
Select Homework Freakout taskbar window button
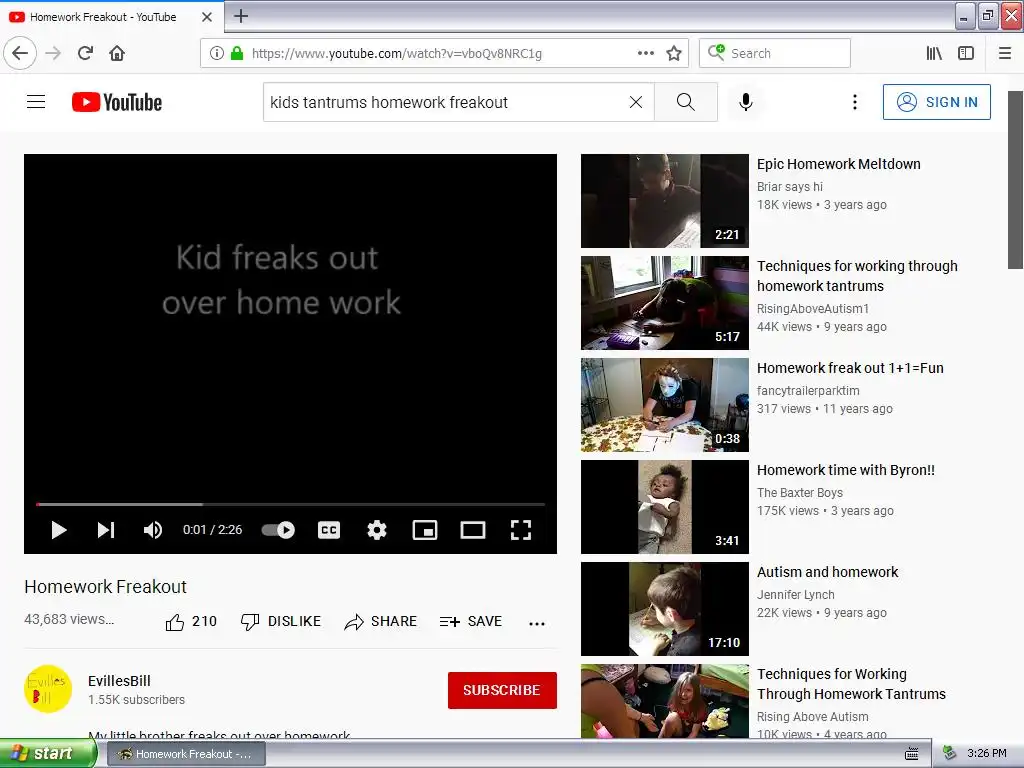186,754
